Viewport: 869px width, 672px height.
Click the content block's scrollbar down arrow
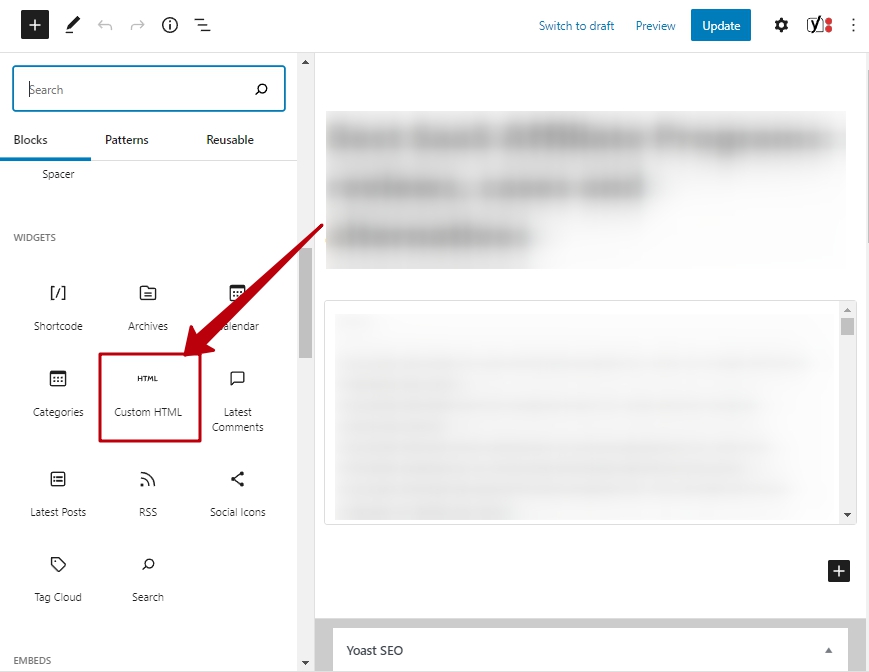(x=848, y=515)
